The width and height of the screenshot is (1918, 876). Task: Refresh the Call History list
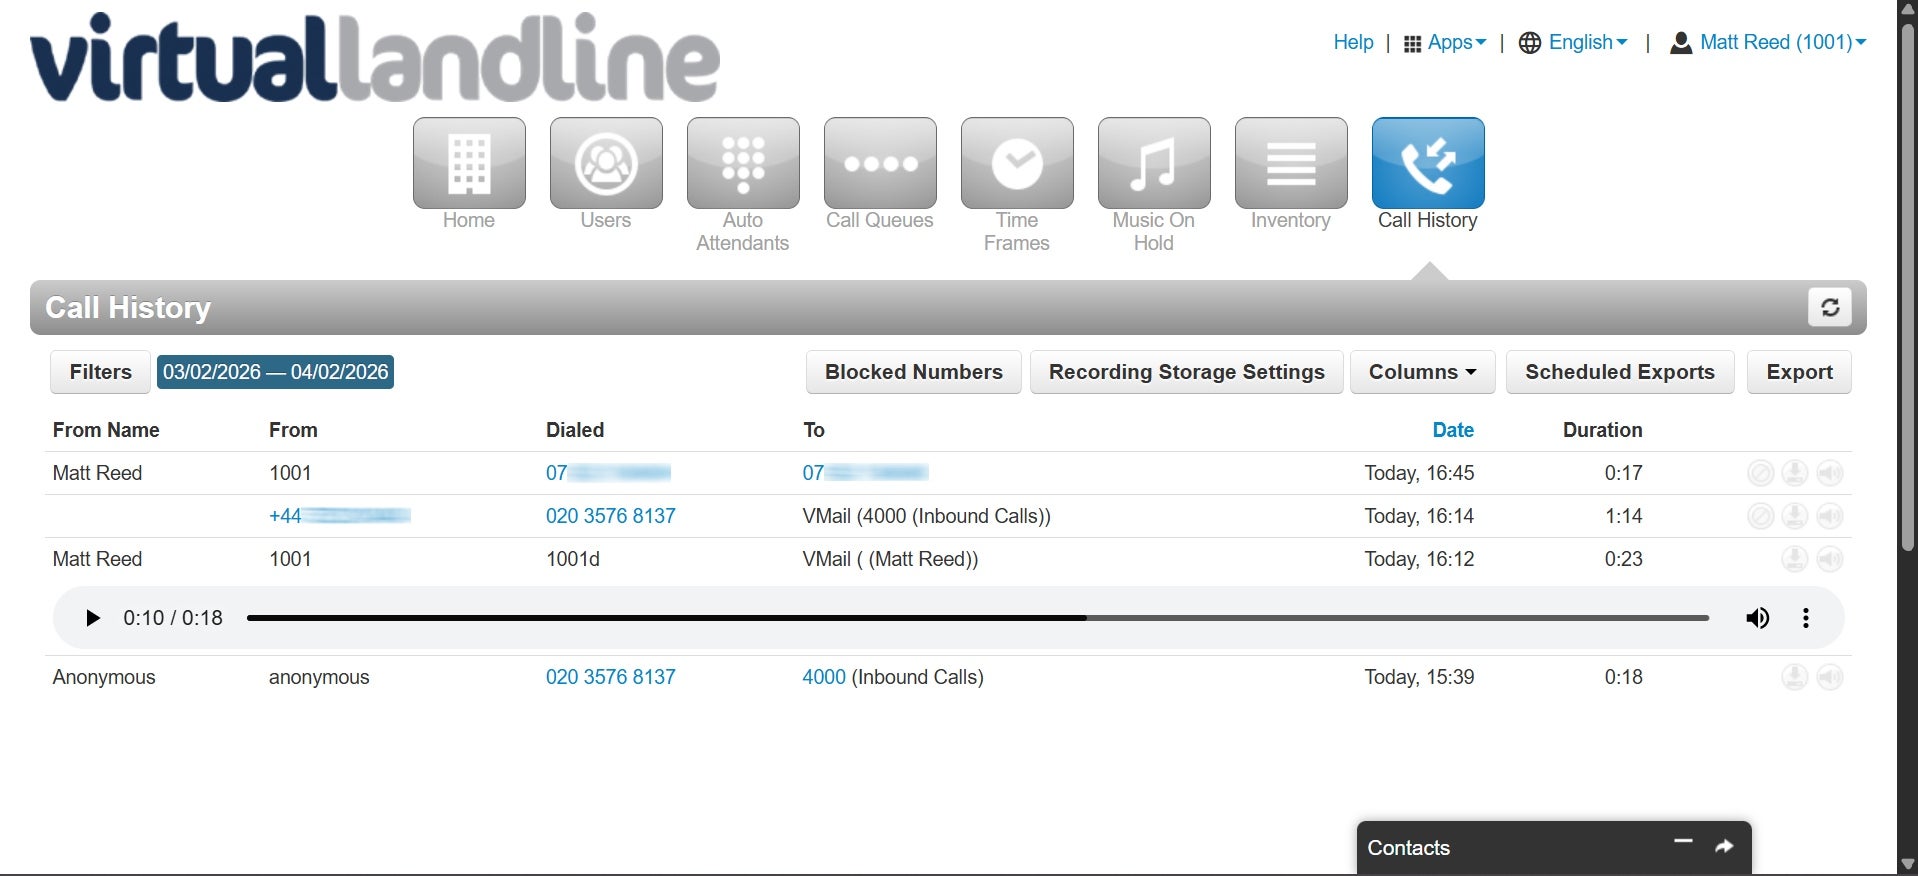(x=1830, y=307)
